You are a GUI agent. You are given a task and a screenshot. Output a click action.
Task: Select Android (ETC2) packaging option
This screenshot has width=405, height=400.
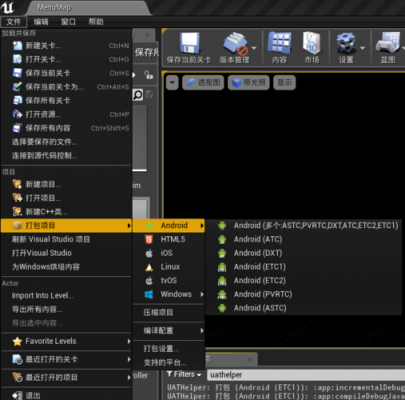pyautogui.click(x=303, y=281)
